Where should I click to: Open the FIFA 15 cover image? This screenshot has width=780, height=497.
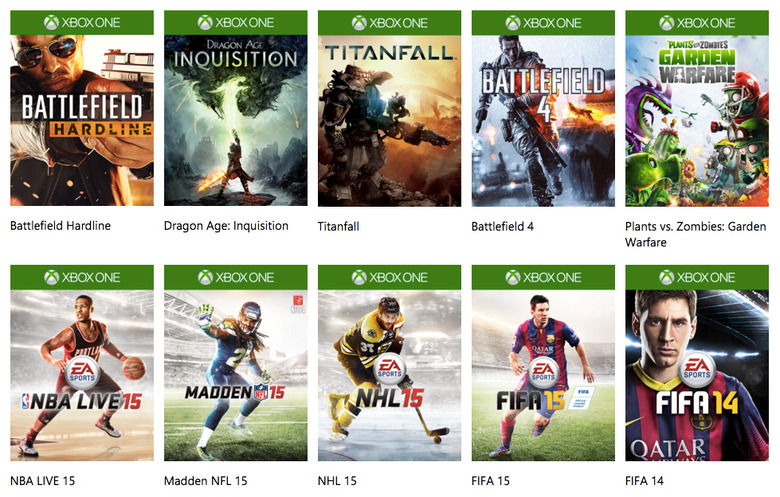(x=543, y=363)
